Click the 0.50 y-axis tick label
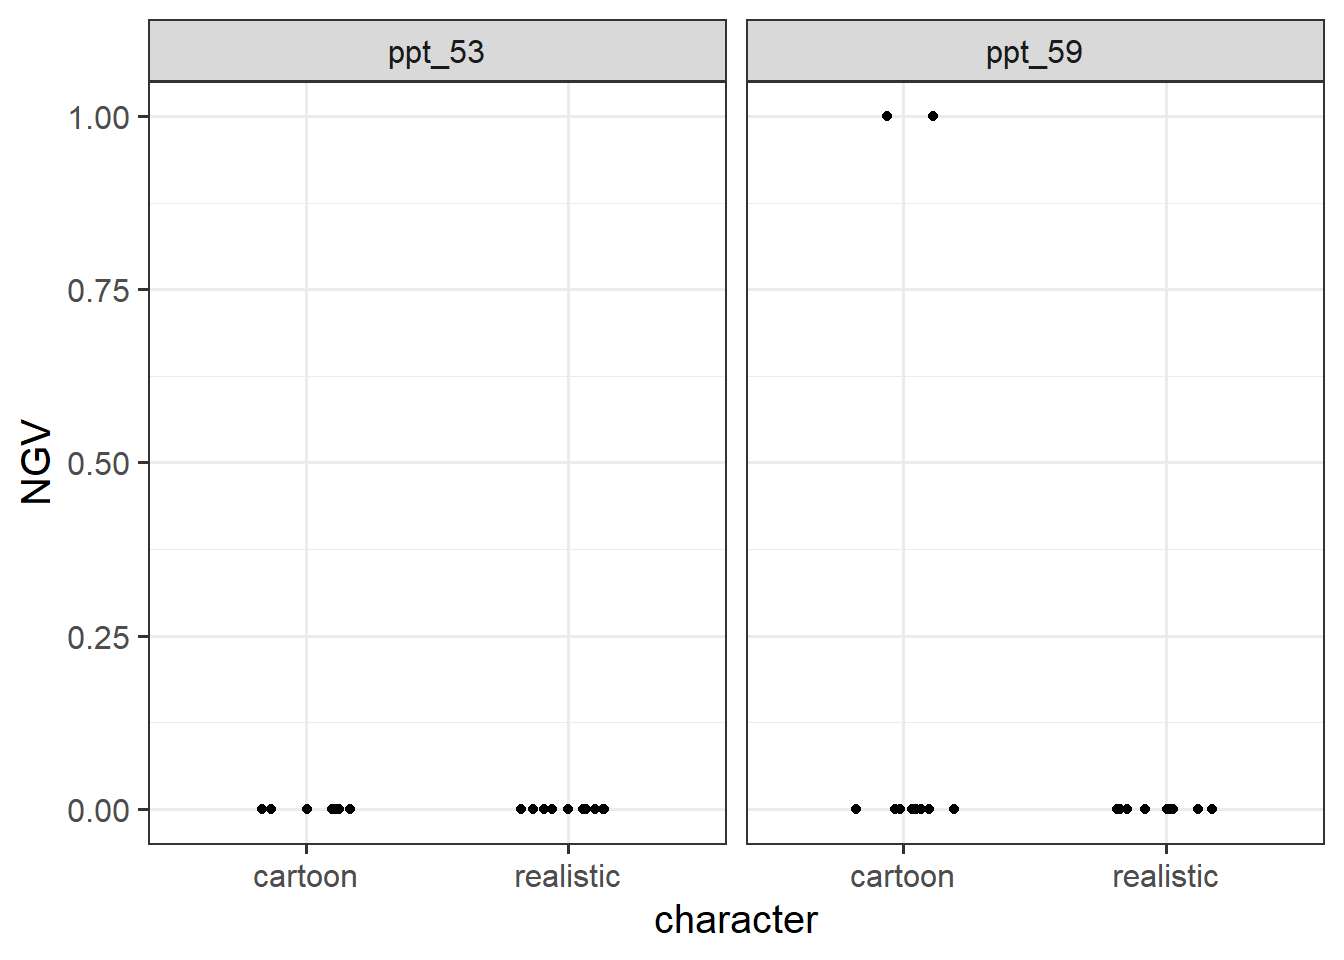The height and width of the screenshot is (960, 1344). pyautogui.click(x=98, y=464)
